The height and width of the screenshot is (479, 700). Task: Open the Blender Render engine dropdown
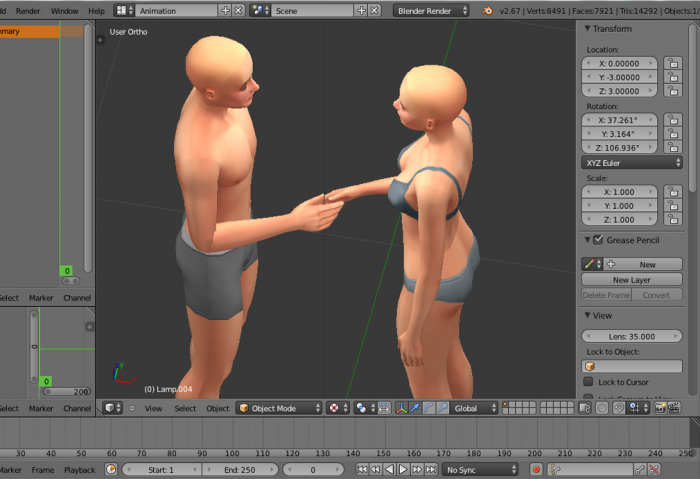(431, 10)
